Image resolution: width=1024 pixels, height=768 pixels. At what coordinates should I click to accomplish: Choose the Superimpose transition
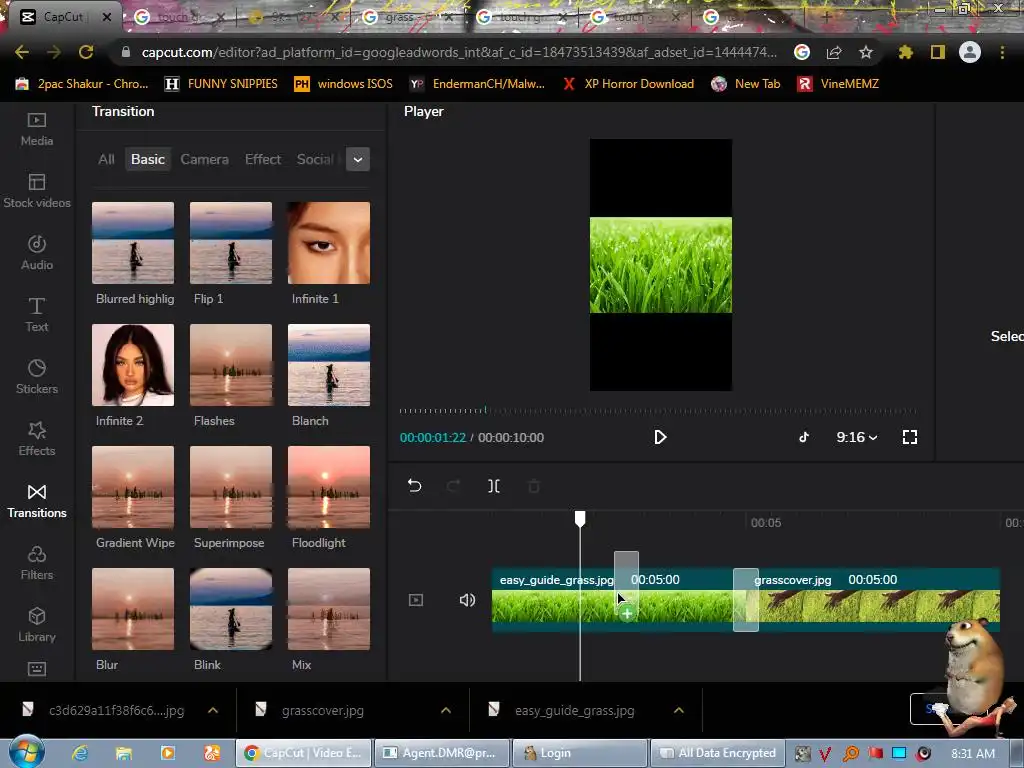[231, 487]
